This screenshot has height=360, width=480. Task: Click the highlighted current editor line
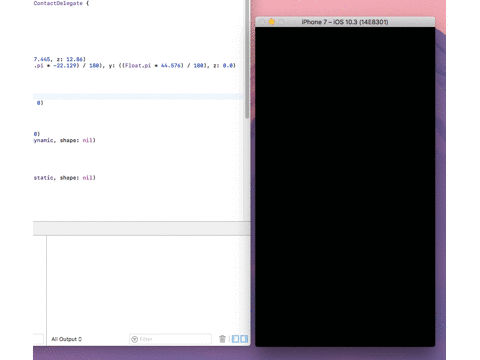[138, 97]
